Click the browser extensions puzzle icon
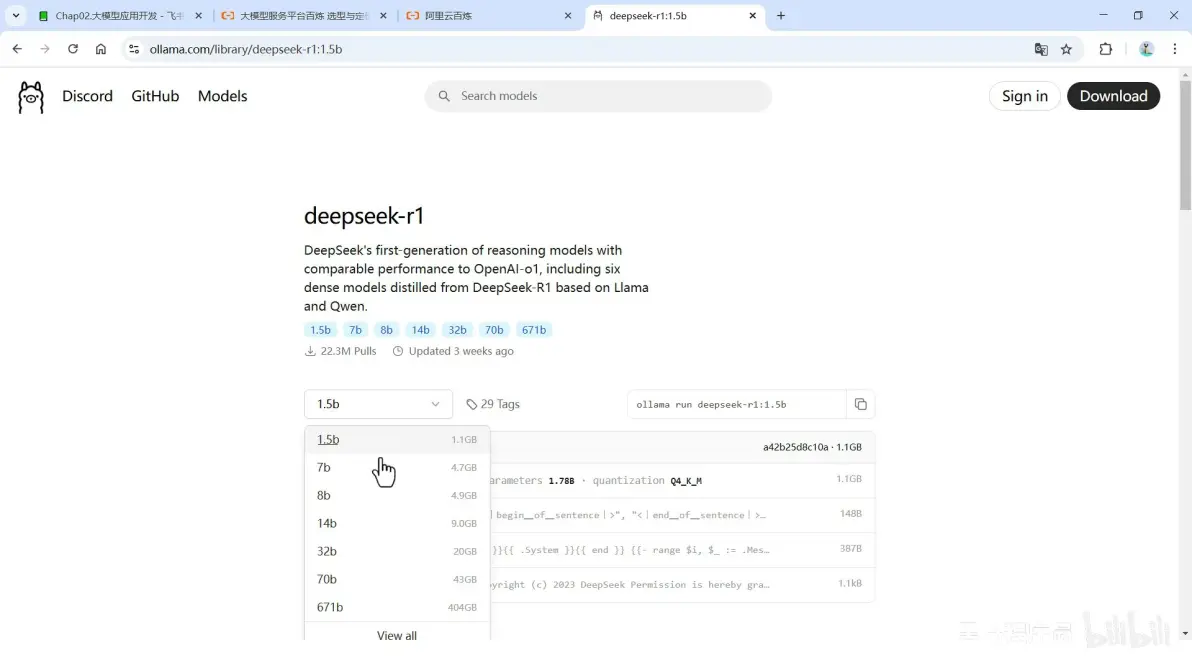 (x=1105, y=48)
